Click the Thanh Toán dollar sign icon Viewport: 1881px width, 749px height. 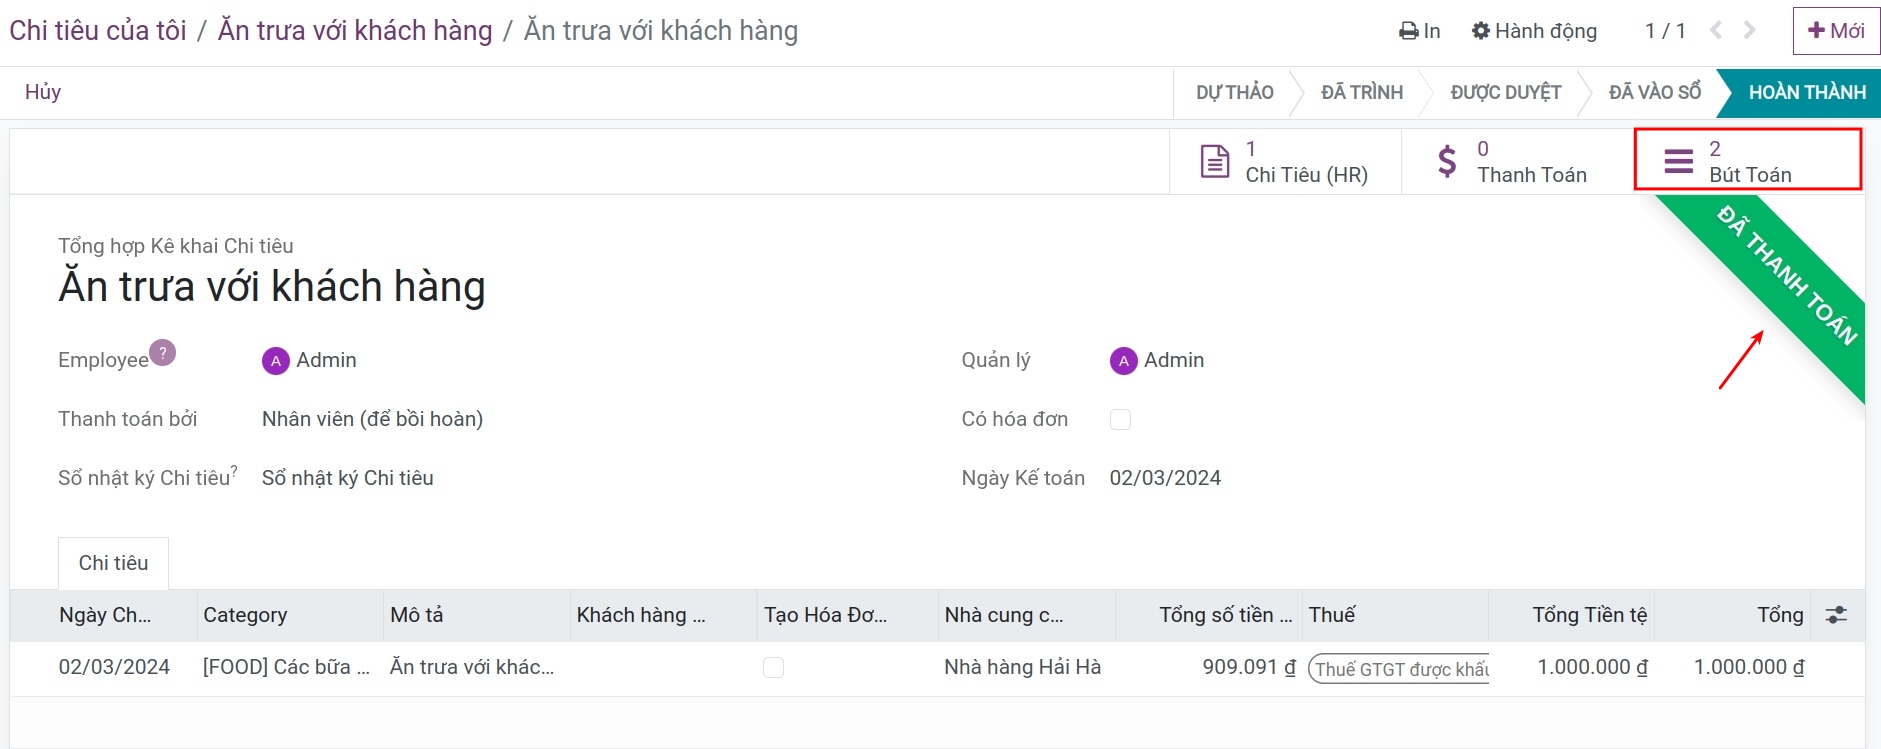1447,161
